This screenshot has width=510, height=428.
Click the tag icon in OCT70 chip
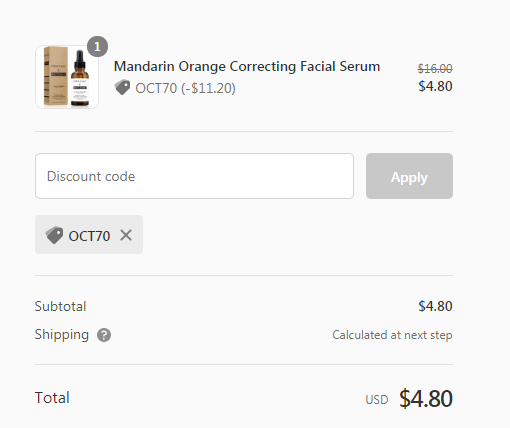54,235
